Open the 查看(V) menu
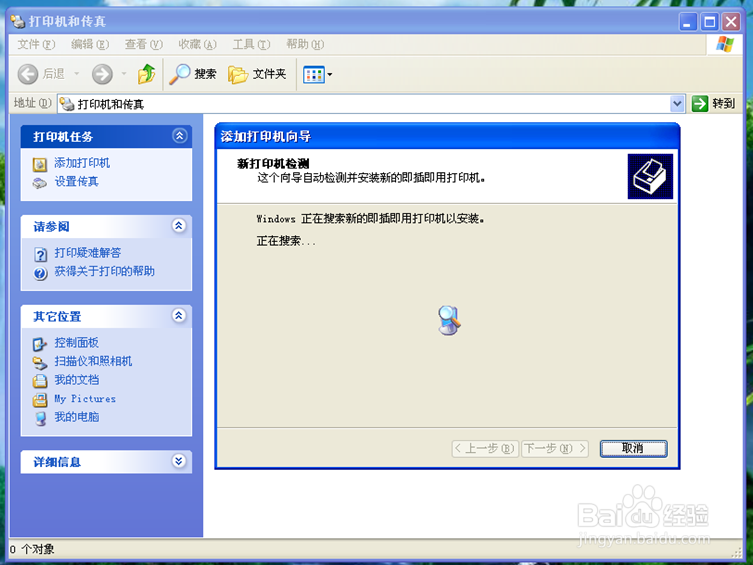The width and height of the screenshot is (753, 565). 144,44
